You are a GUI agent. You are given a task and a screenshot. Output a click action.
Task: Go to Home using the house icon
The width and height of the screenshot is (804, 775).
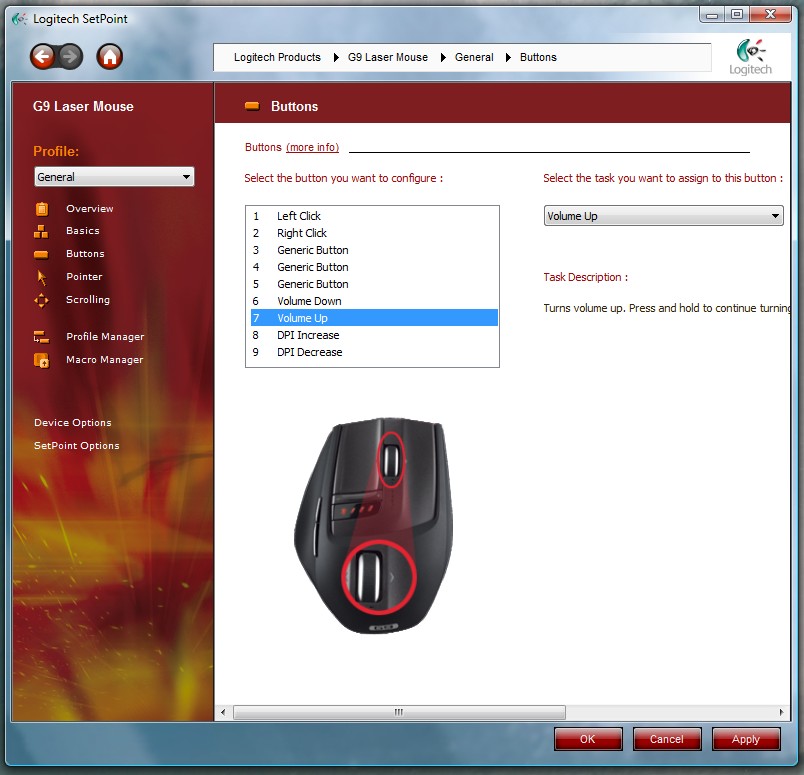[110, 56]
